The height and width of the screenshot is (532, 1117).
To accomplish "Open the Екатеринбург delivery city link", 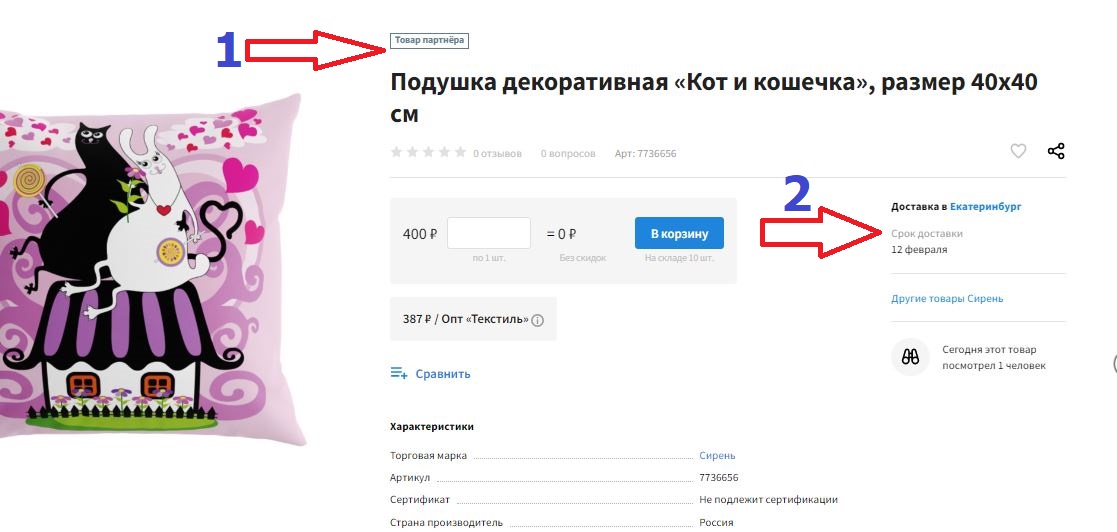I will pos(985,207).
